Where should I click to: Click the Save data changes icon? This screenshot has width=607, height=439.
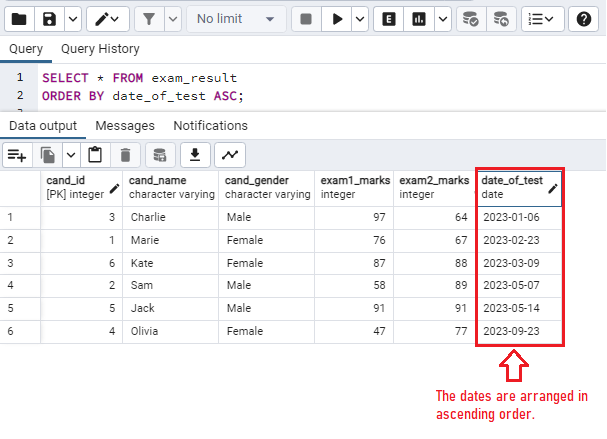(x=160, y=155)
